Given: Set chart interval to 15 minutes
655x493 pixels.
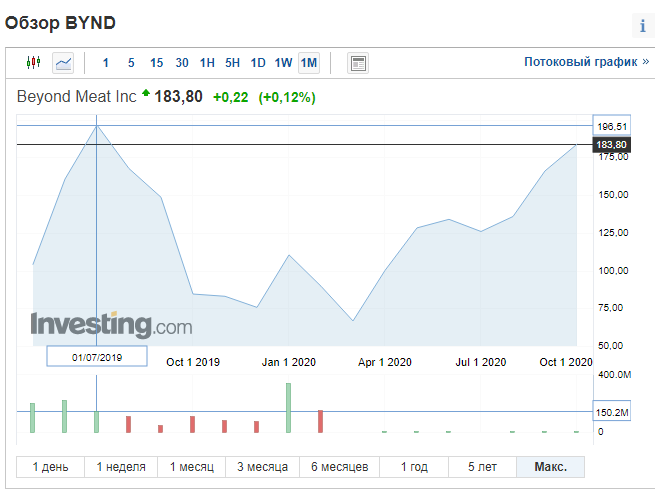Looking at the screenshot, I should tap(157, 63).
